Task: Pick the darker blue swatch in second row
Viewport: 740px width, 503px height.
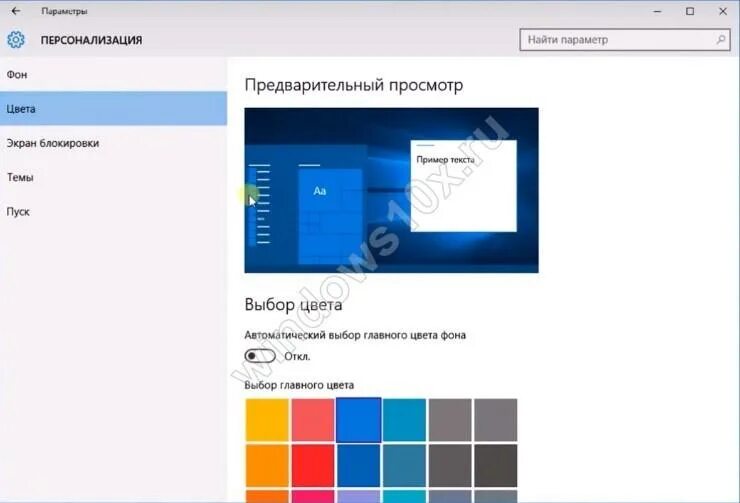Action: coord(359,465)
